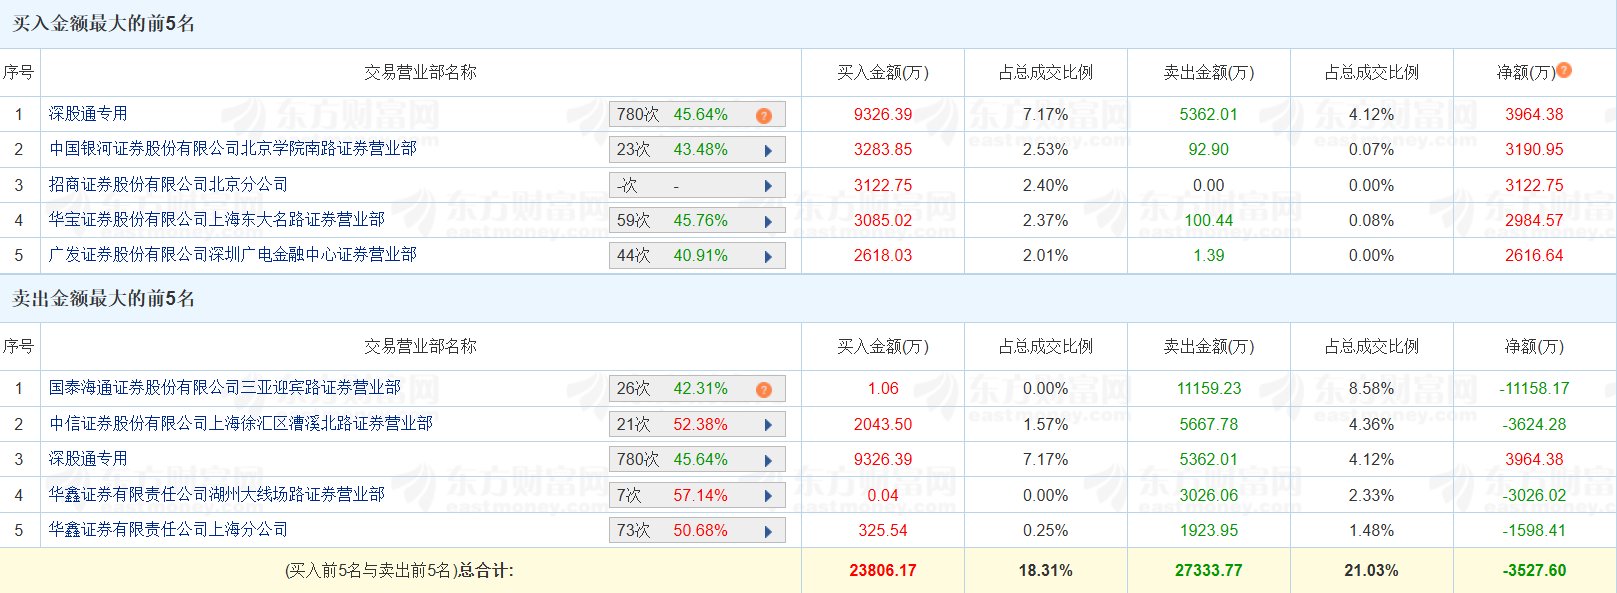1617x593 pixels.
Task: Click orange question icon in top 深股通专用 row
Action: 764,115
